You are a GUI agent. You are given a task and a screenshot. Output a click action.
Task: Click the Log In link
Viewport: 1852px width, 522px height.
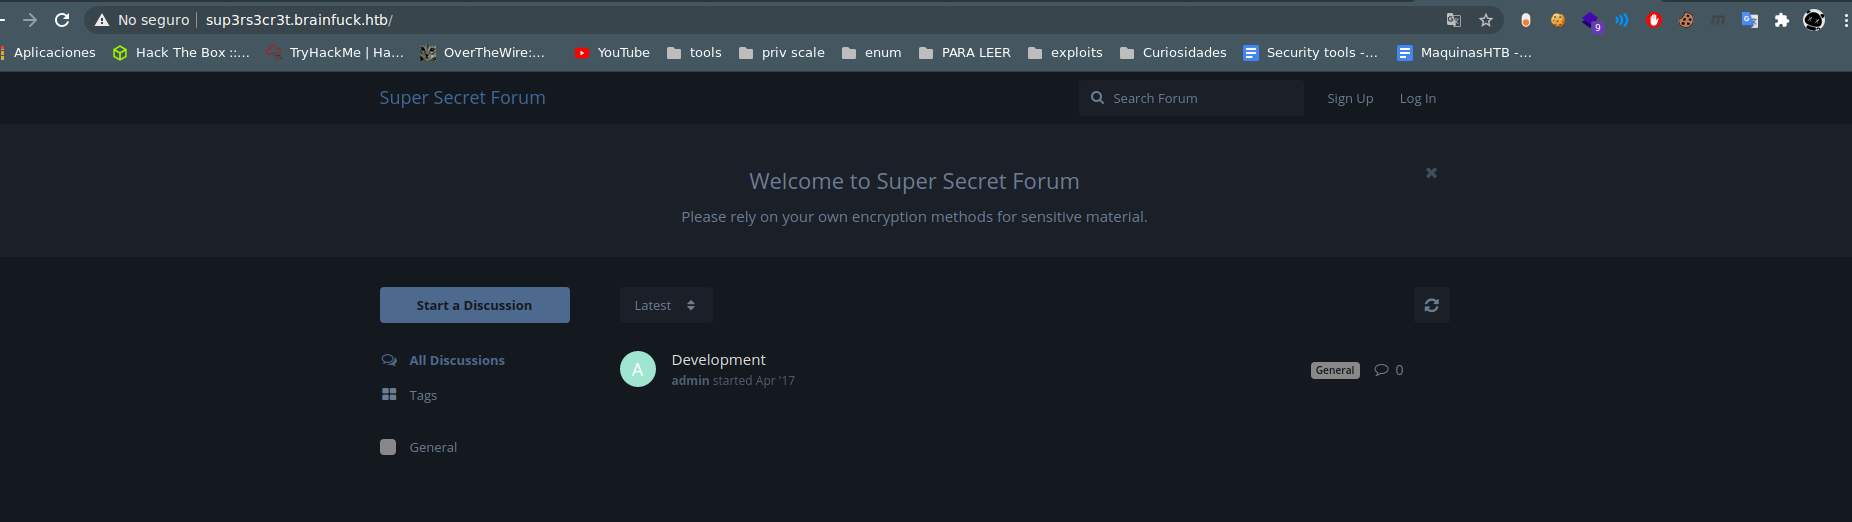coord(1418,98)
